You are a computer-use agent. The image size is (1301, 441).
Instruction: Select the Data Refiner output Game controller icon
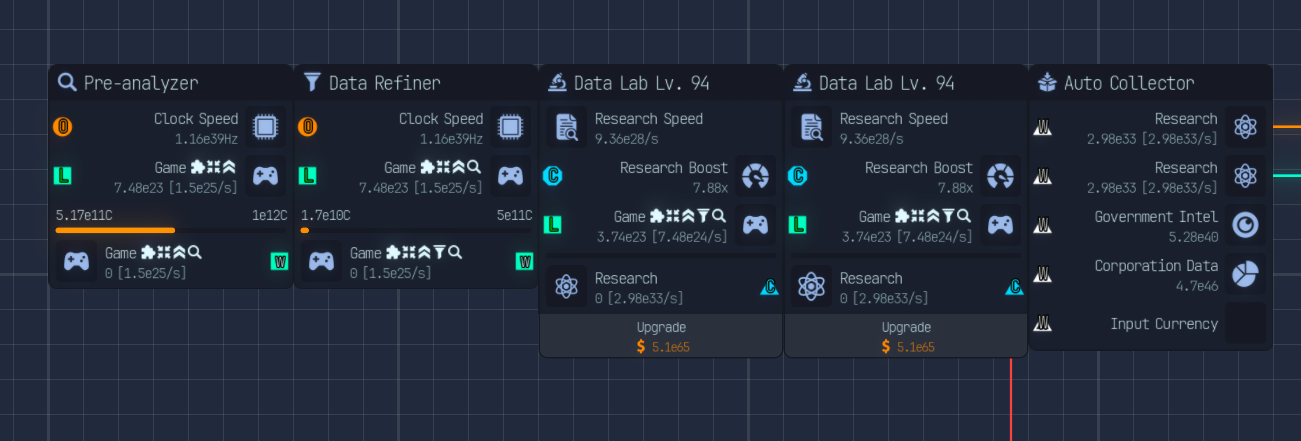321,262
